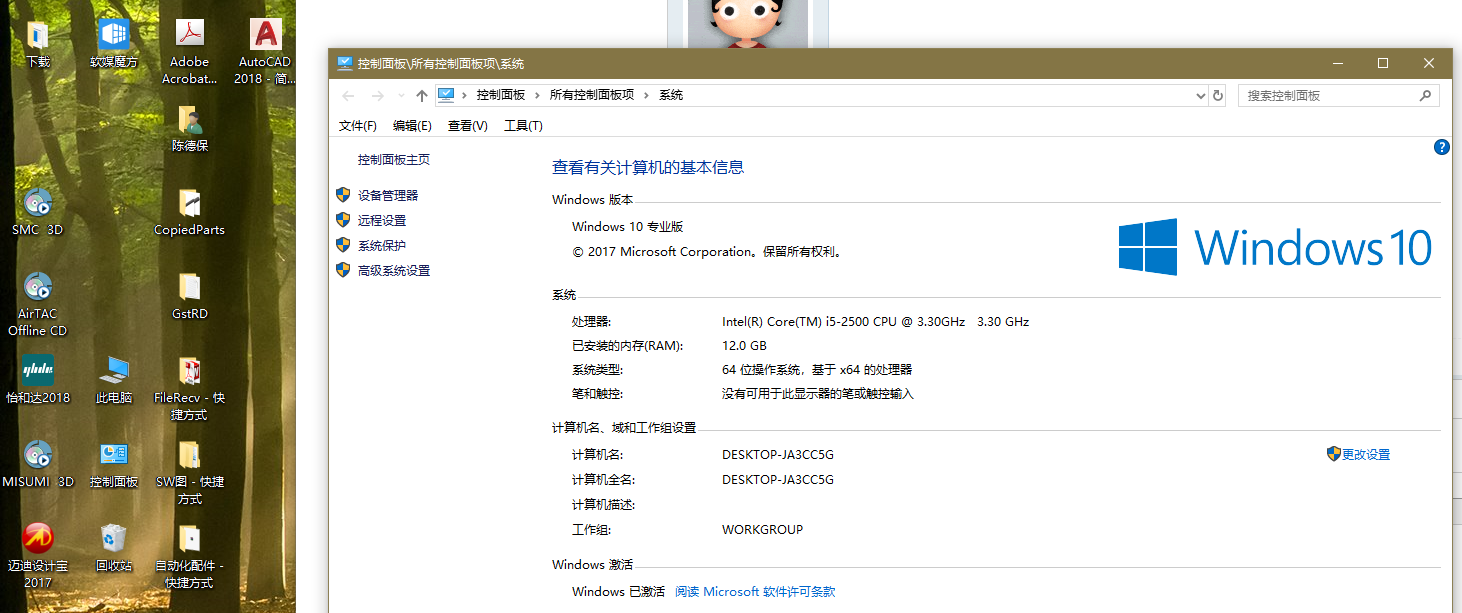
Task: Open the 查看(V) menu
Action: coord(467,125)
